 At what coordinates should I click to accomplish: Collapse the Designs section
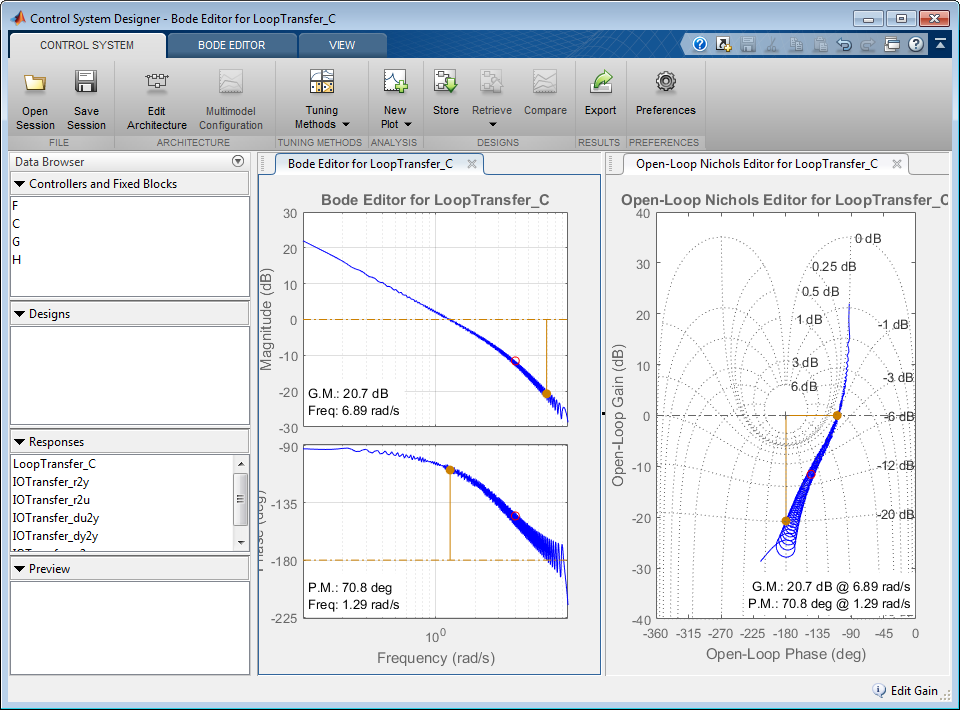pyautogui.click(x=20, y=314)
